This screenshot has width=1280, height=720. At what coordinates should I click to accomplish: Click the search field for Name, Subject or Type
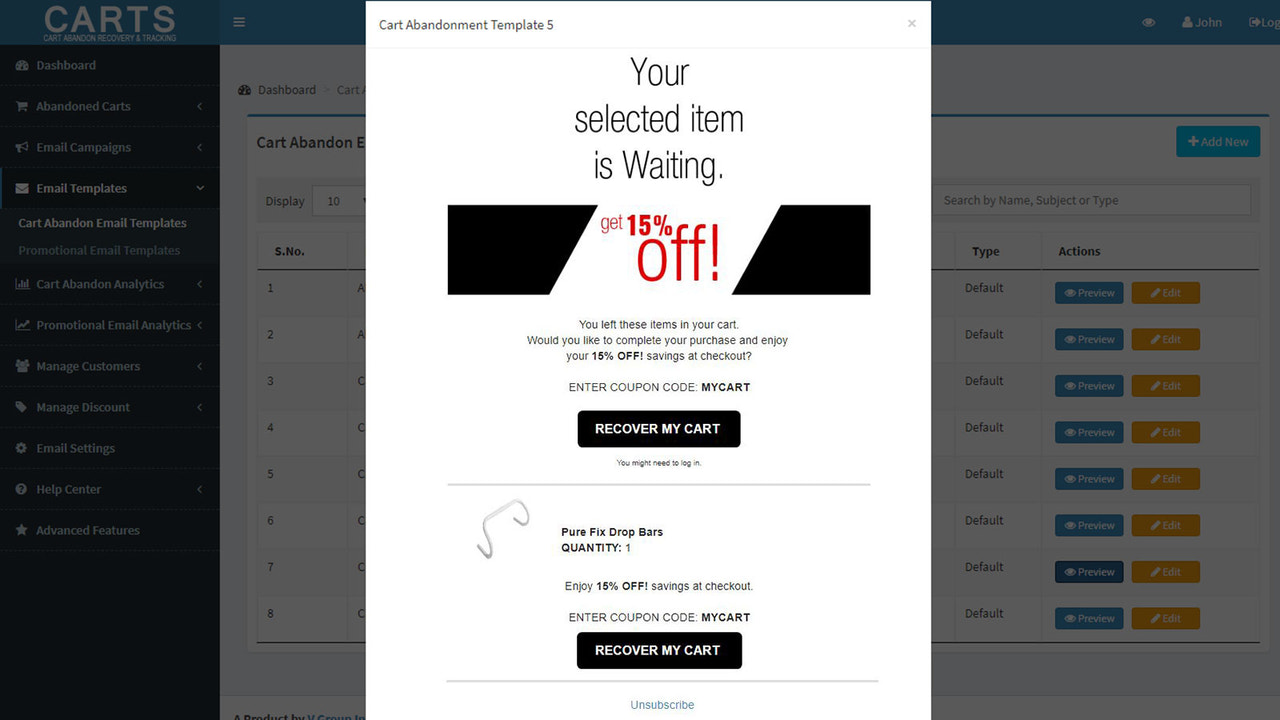click(1090, 200)
